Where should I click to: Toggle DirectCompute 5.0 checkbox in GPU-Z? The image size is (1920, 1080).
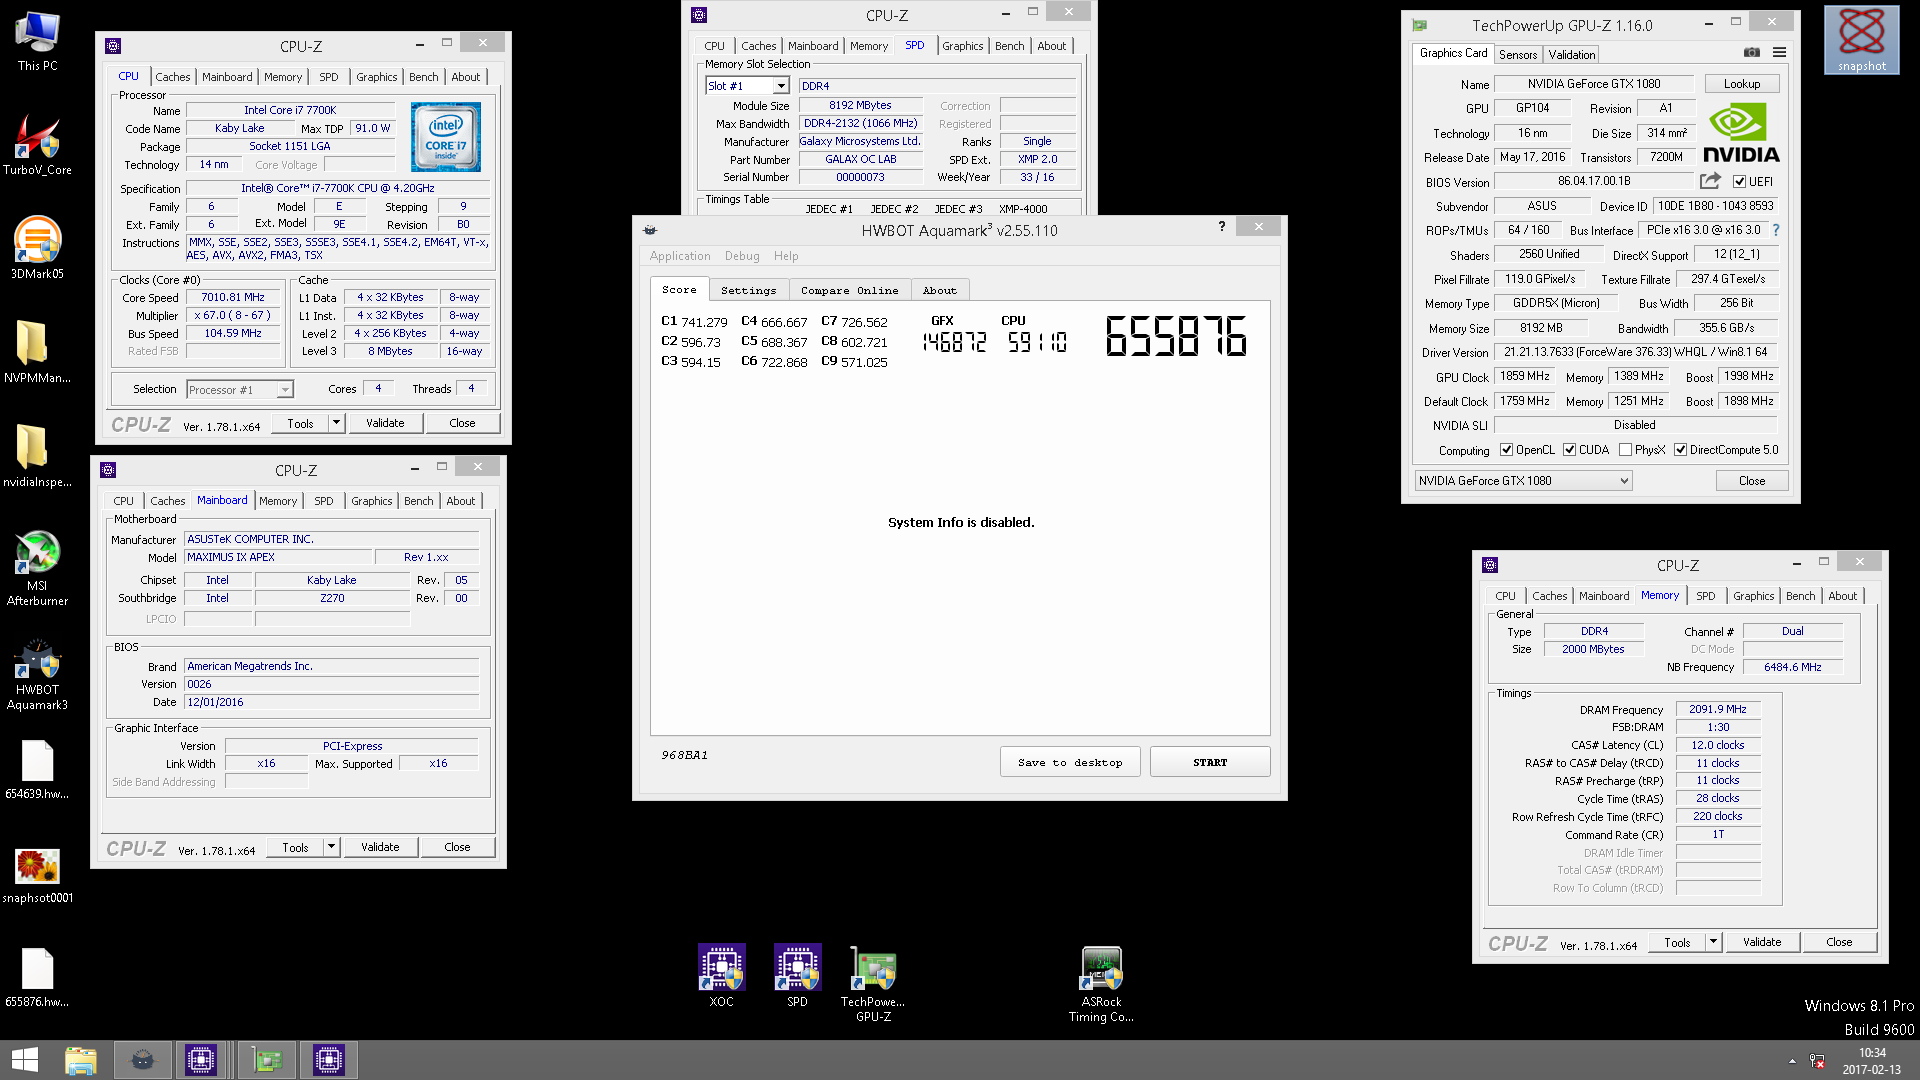1680,450
